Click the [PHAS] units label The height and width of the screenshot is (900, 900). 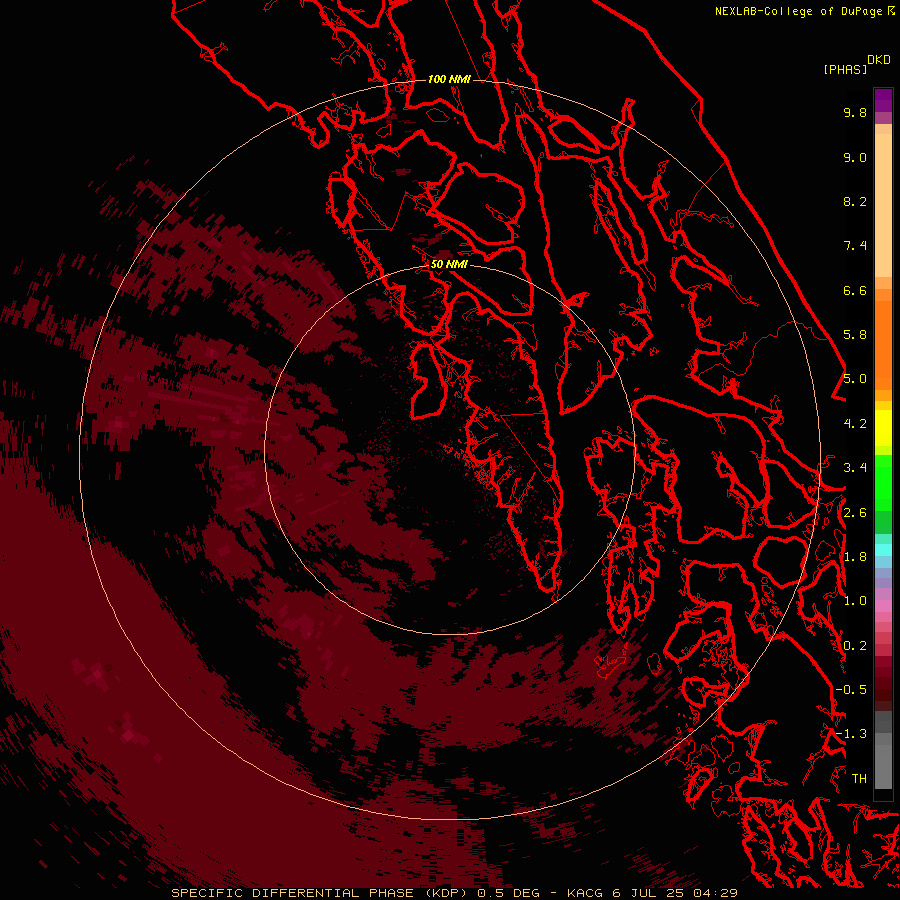[x=845, y=69]
